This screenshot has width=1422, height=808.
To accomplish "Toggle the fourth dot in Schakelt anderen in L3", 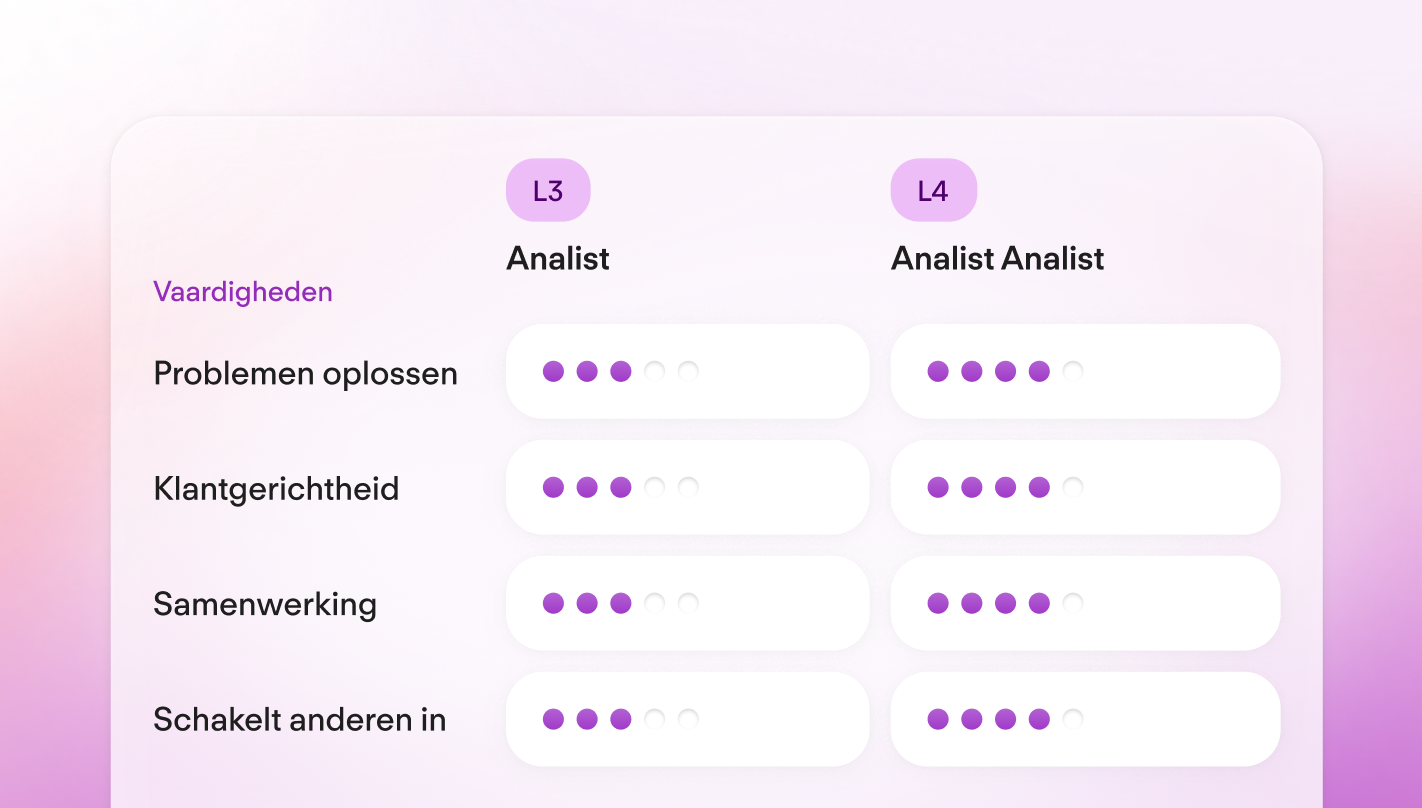I will pyautogui.click(x=655, y=719).
